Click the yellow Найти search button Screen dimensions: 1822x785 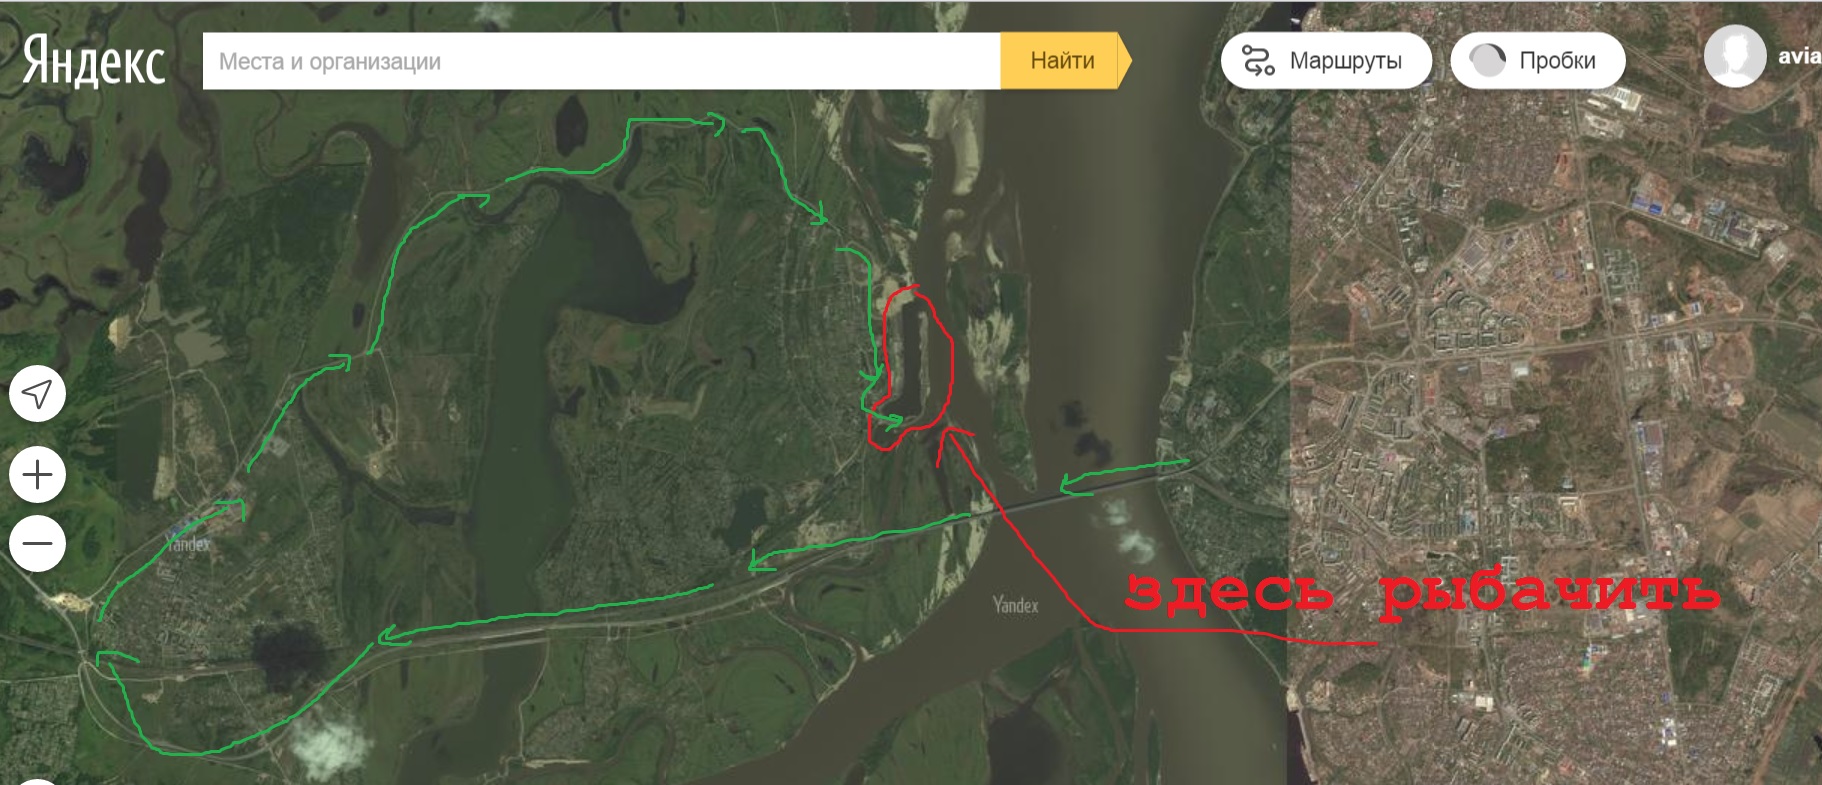1066,61
